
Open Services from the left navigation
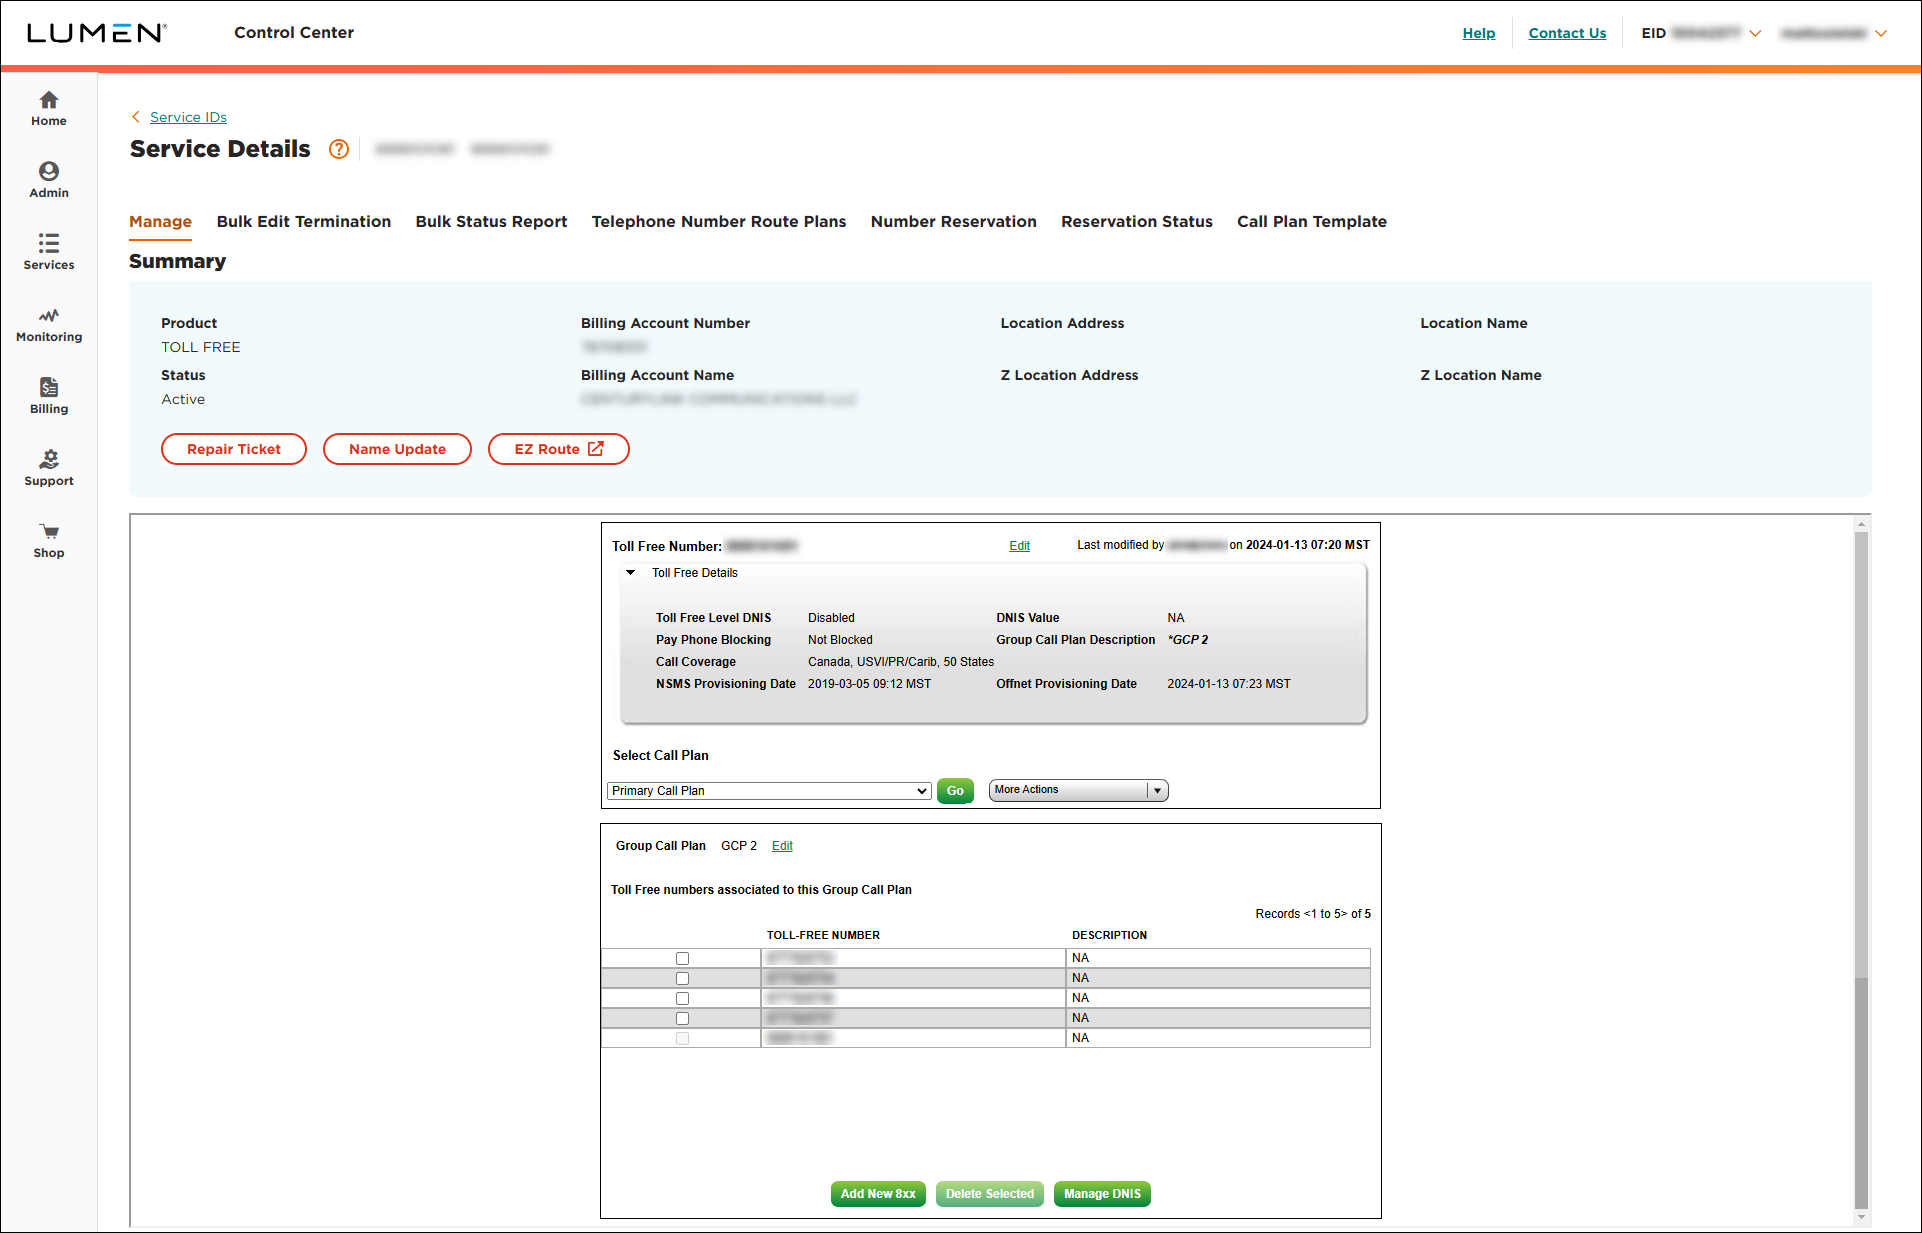(48, 251)
